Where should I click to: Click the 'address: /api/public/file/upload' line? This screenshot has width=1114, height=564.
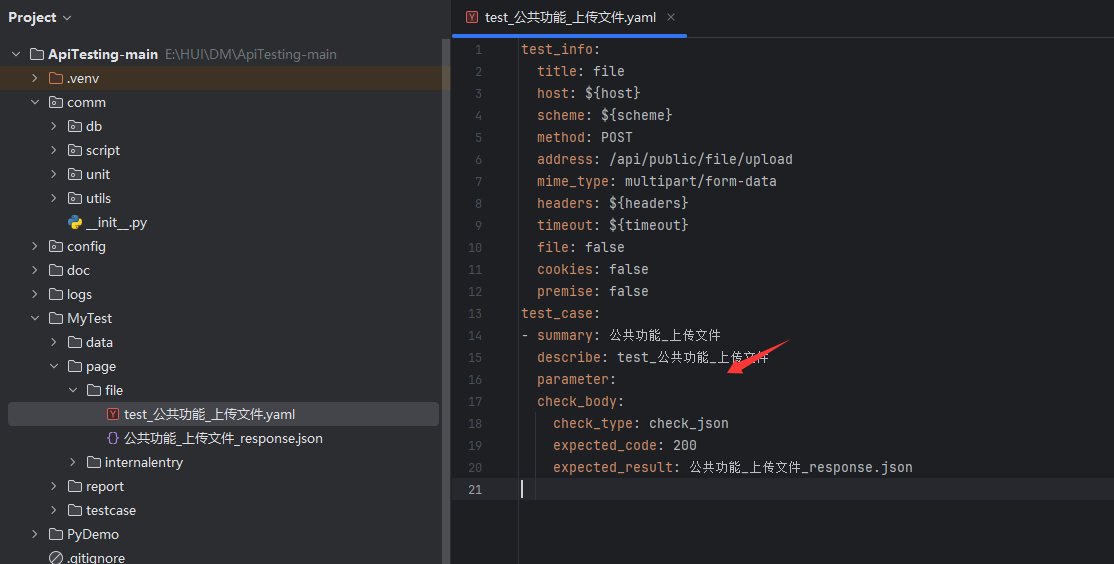tap(665, 160)
